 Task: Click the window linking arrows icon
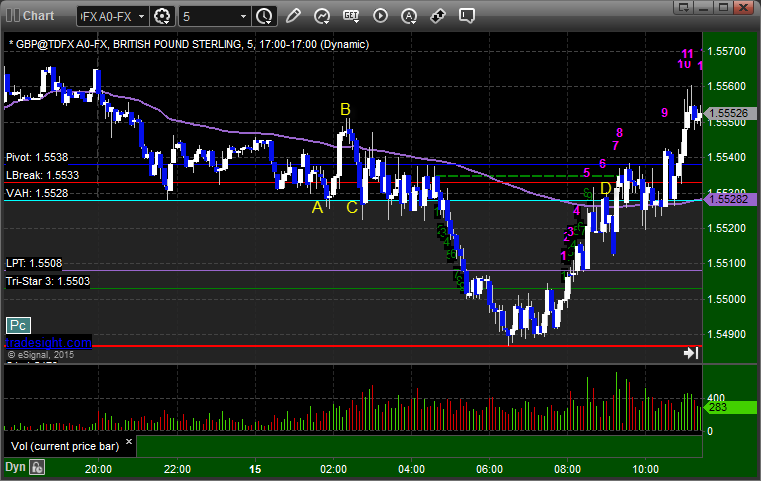(x=438, y=16)
